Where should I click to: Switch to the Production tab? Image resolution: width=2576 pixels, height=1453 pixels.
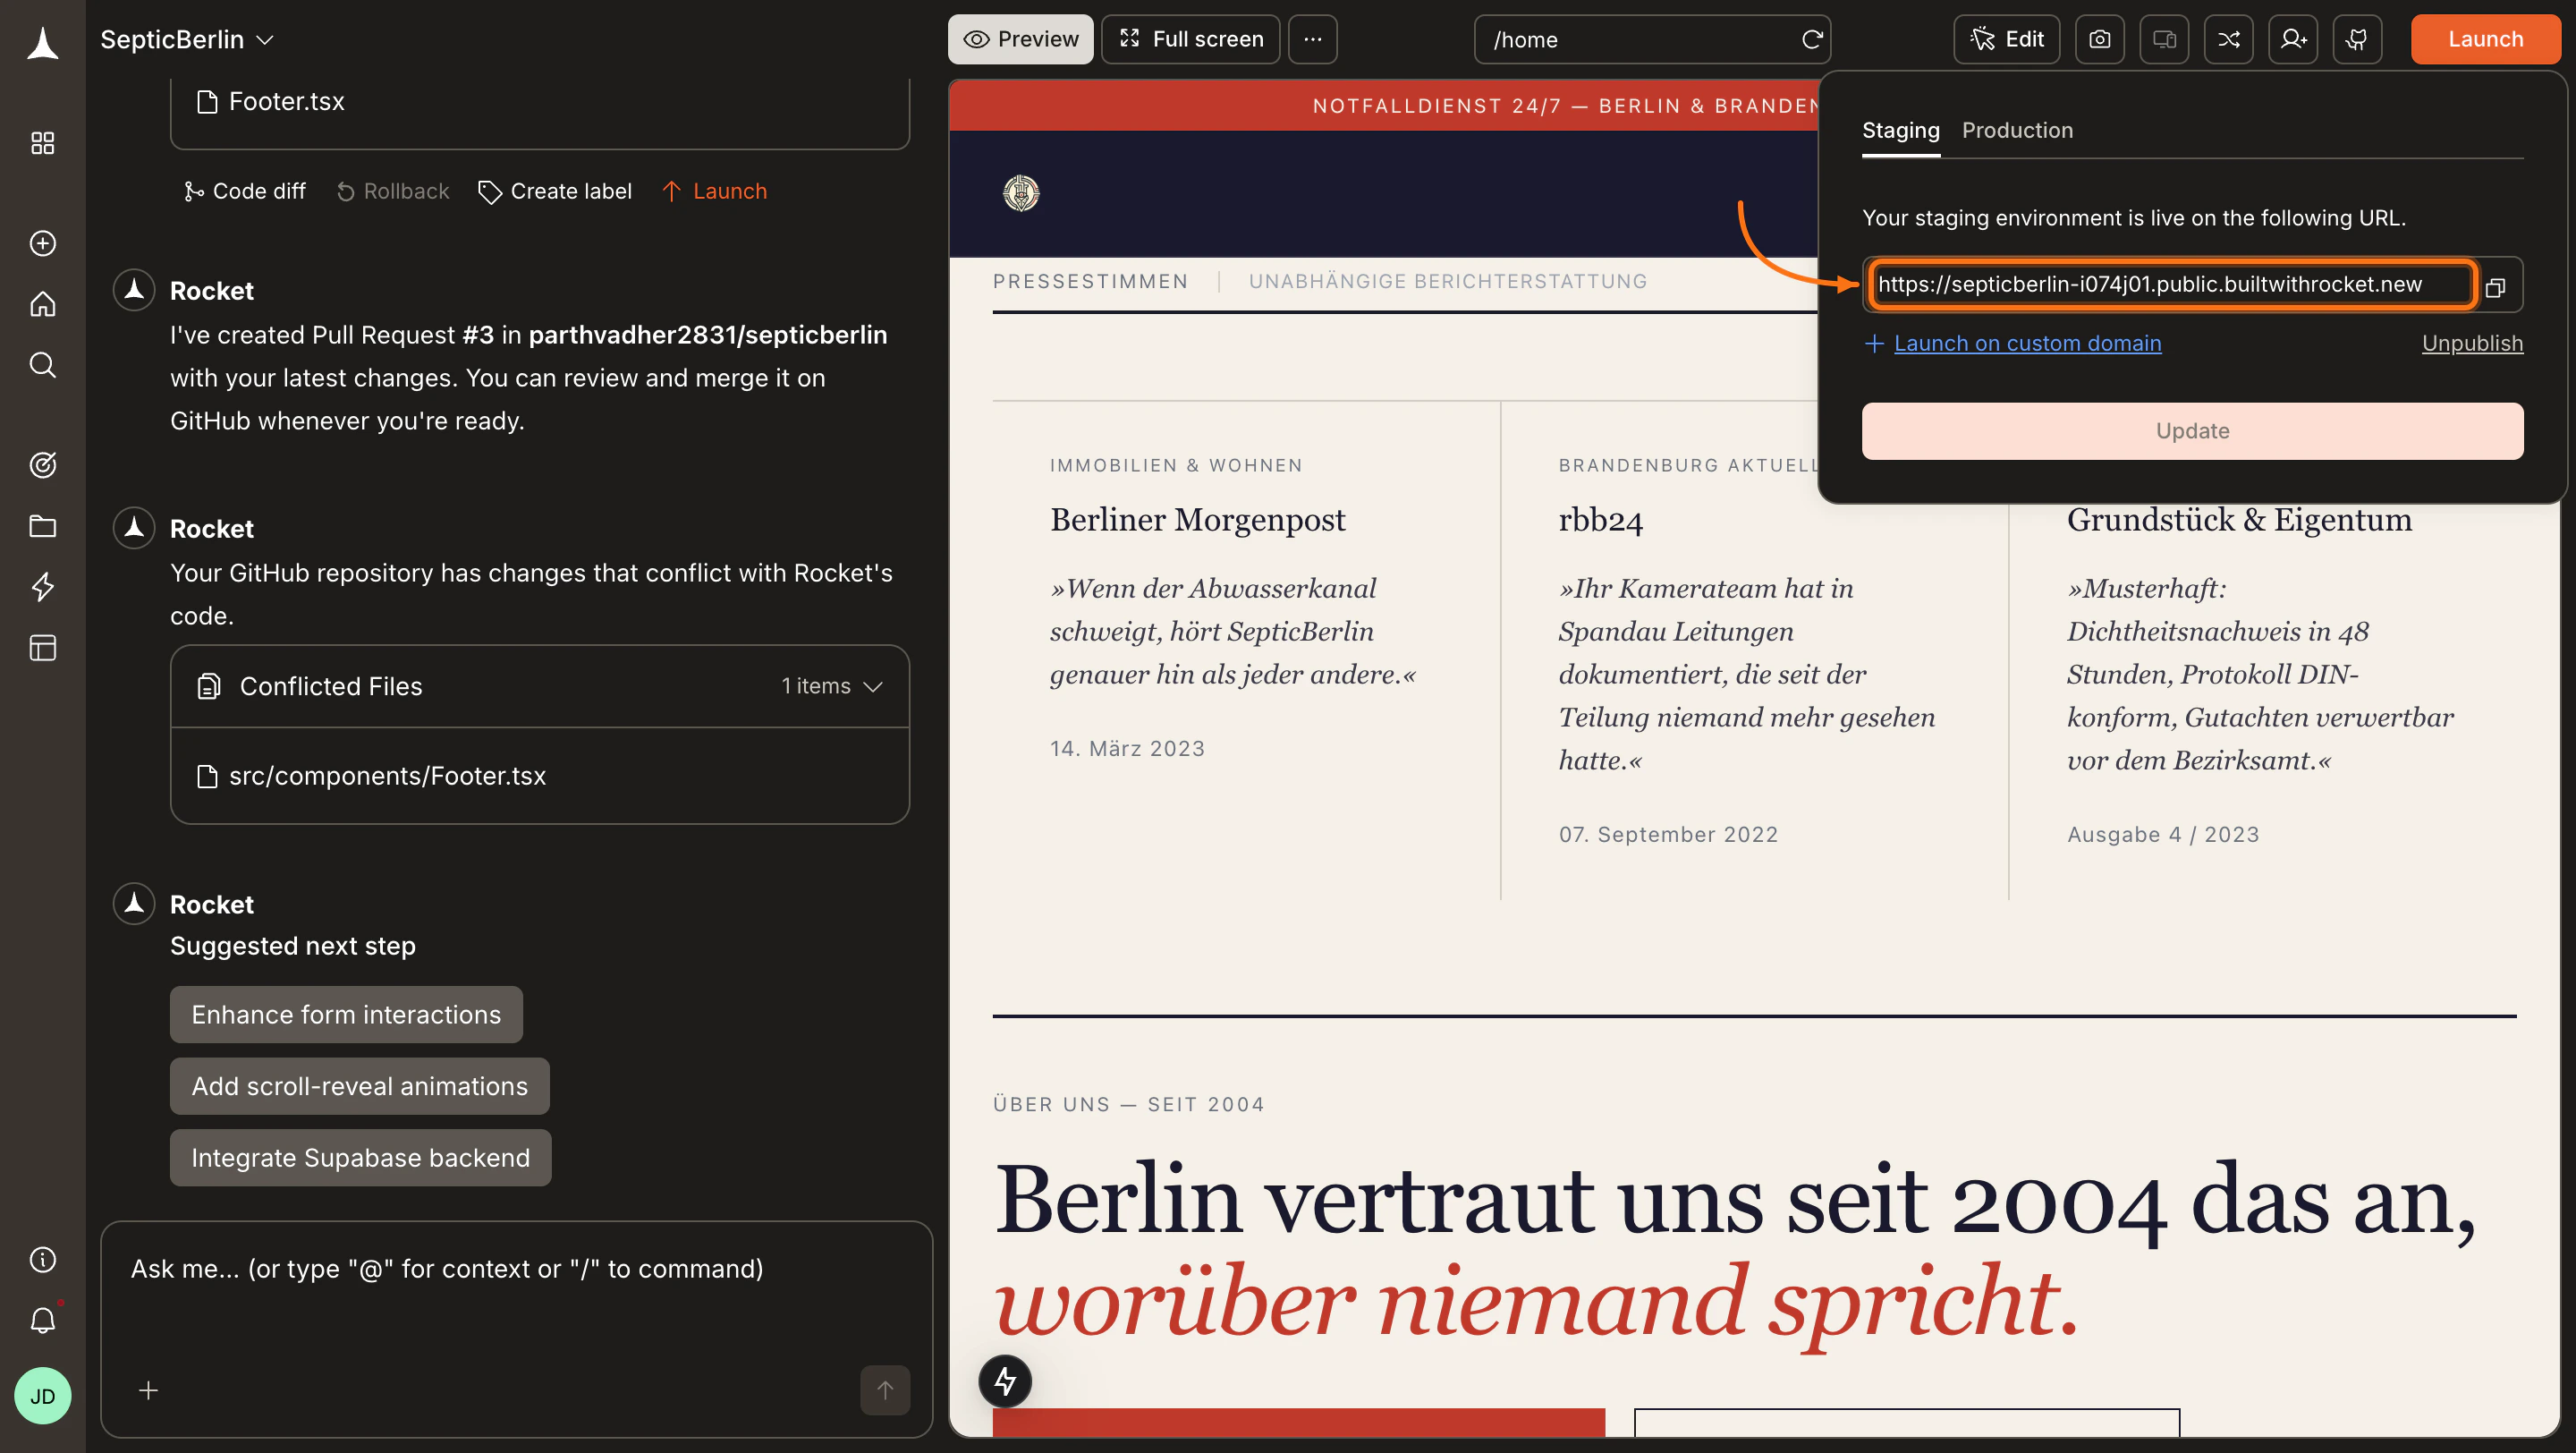(2017, 130)
